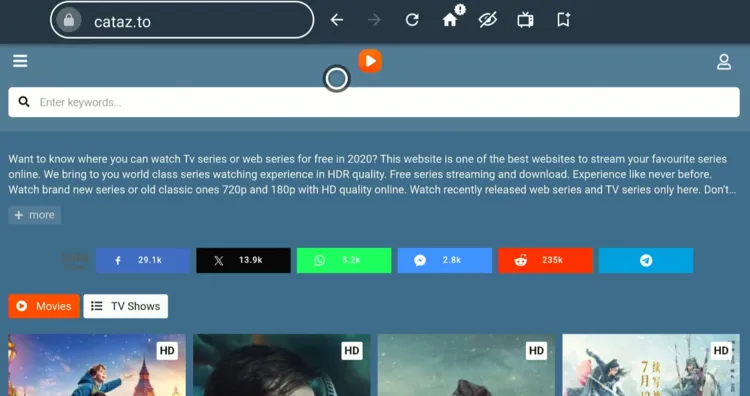Reload the page with refresh icon
750x396 pixels.
[x=412, y=20]
